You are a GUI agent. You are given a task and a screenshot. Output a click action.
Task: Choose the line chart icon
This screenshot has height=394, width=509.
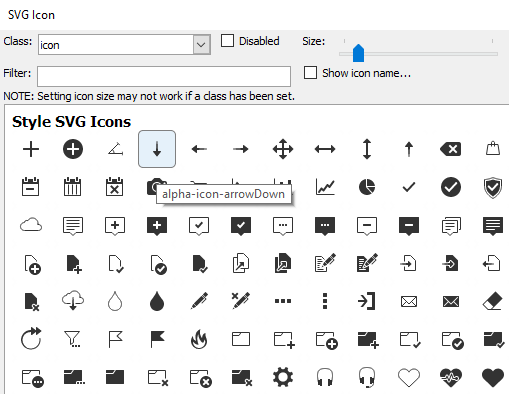(x=325, y=187)
